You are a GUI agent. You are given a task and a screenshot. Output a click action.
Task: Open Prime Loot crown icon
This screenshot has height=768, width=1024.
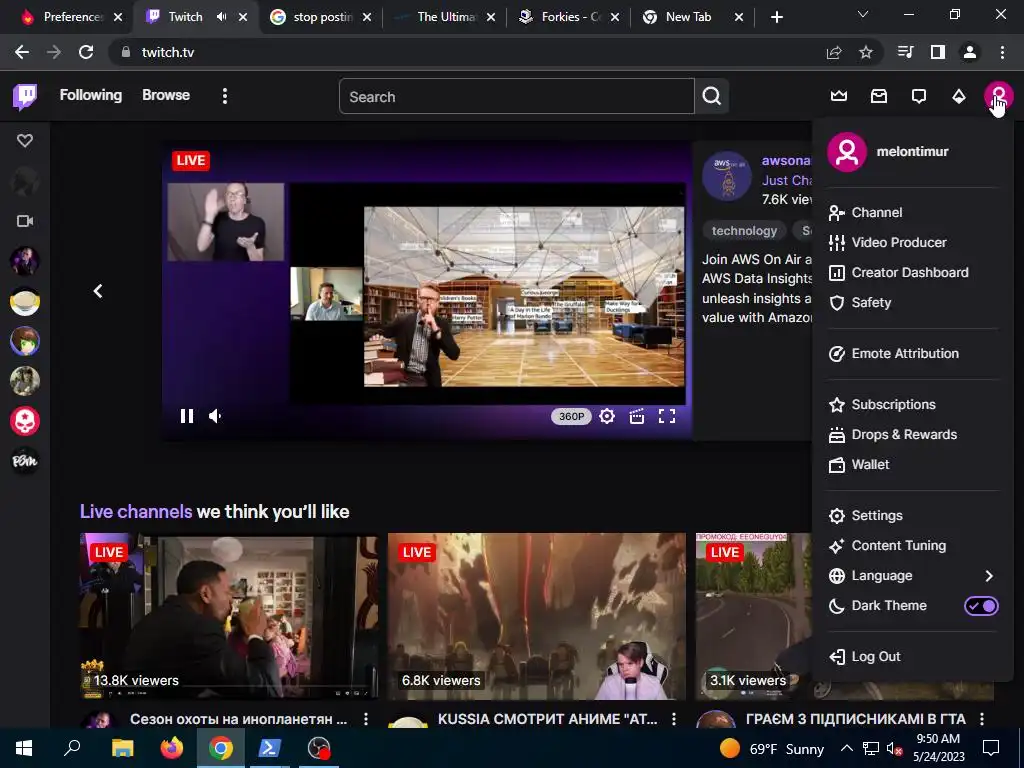click(x=839, y=97)
